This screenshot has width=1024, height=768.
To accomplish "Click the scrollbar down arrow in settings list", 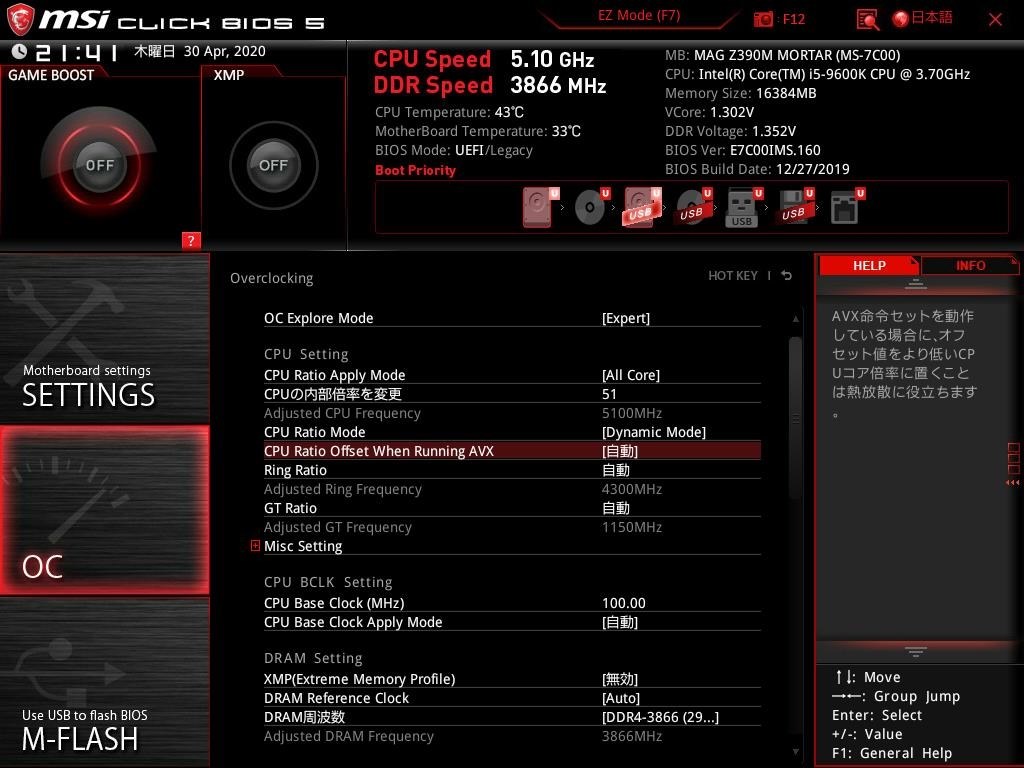I will (795, 752).
